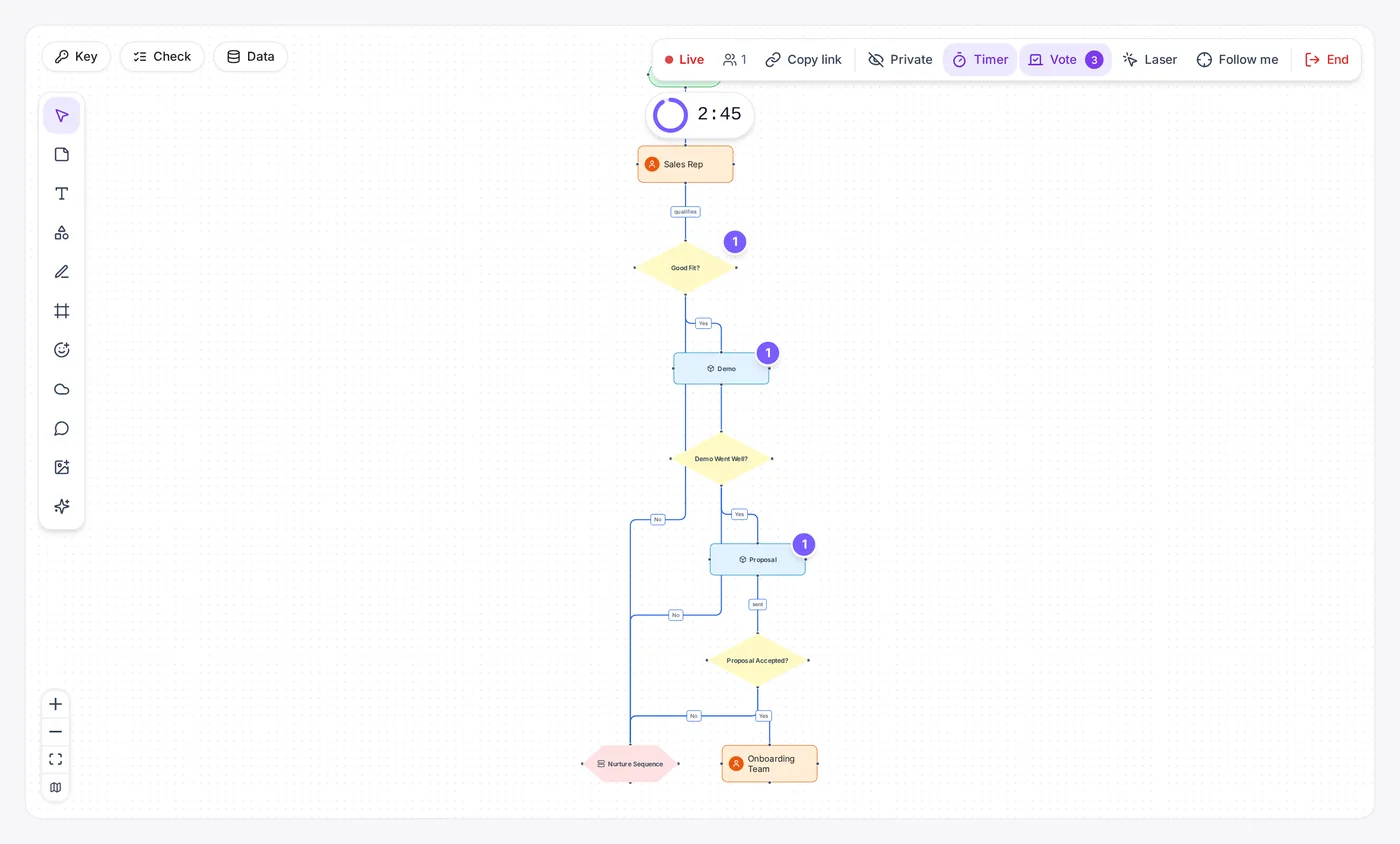Viewport: 1400px width, 844px height.
Task: Select the Proposal Accepted? diamond
Action: (x=757, y=660)
